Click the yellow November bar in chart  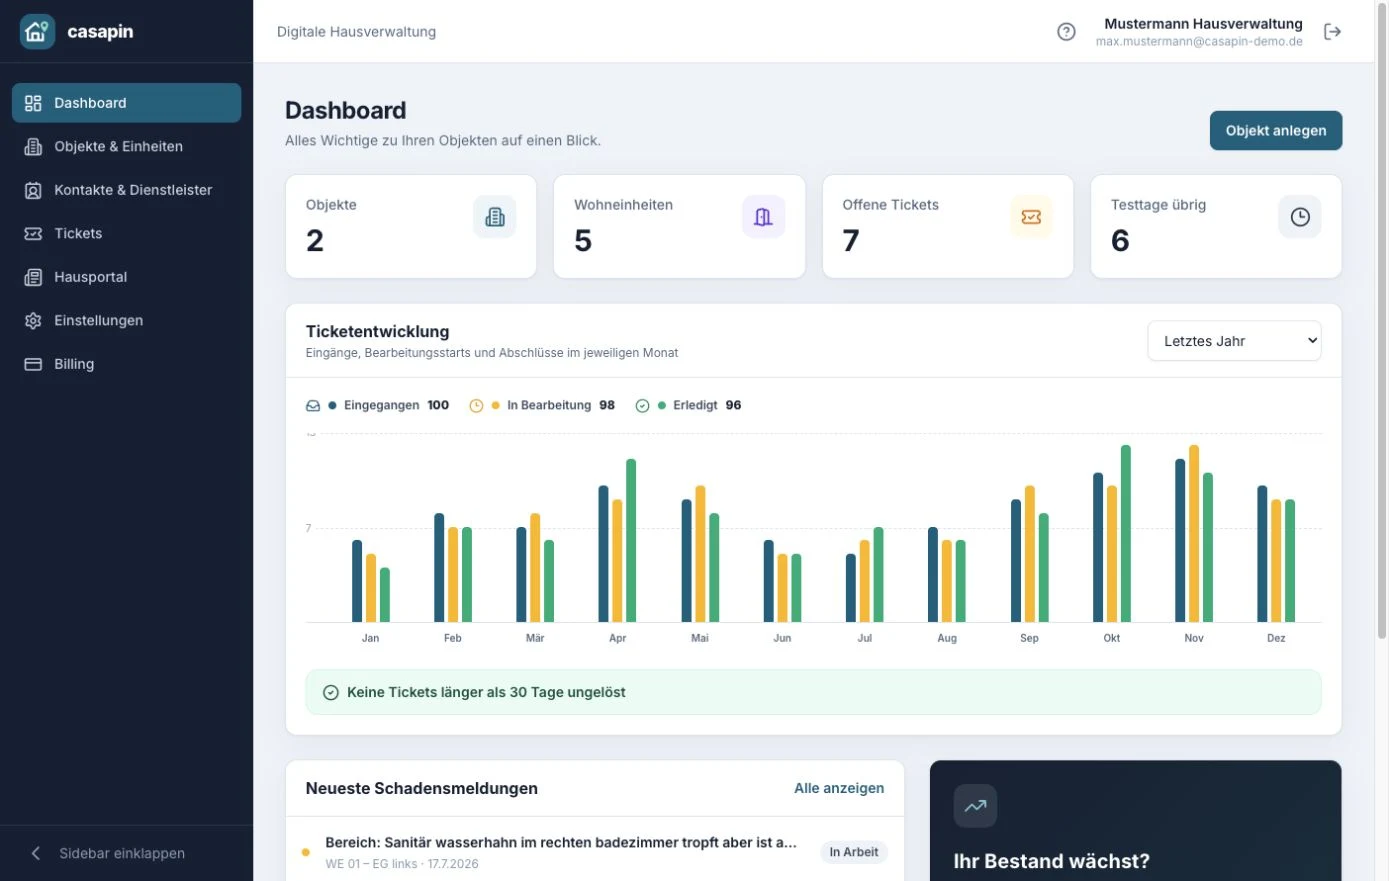(x=1194, y=533)
